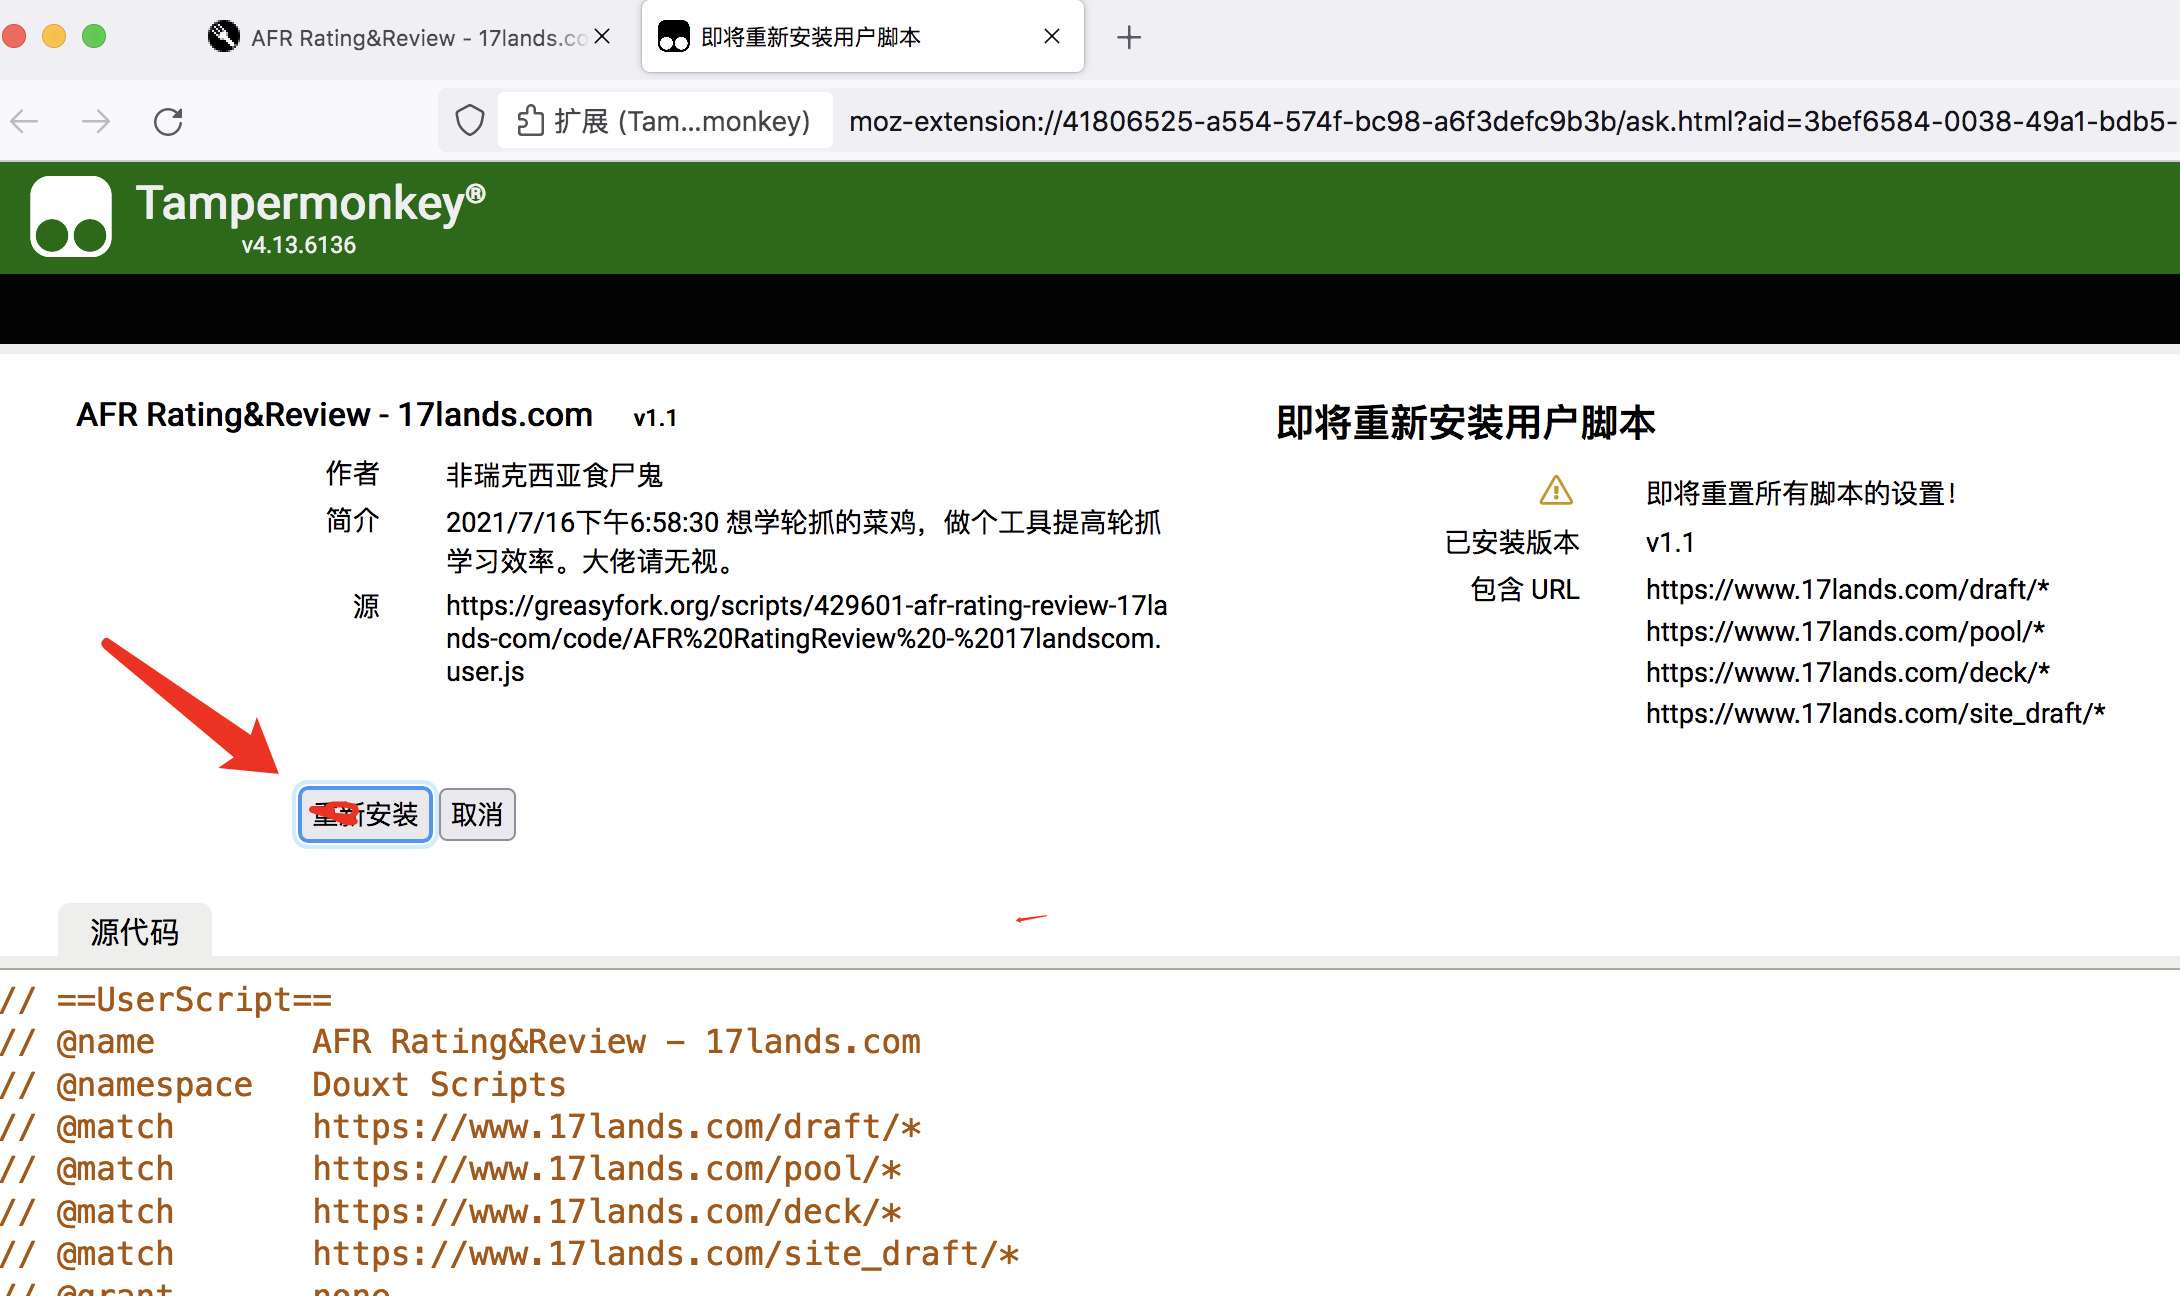Go back using the back arrow

pyautogui.click(x=24, y=121)
